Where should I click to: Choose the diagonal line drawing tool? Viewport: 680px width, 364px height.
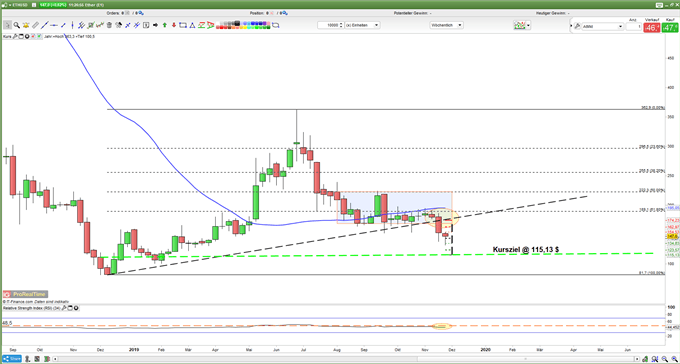click(45, 25)
